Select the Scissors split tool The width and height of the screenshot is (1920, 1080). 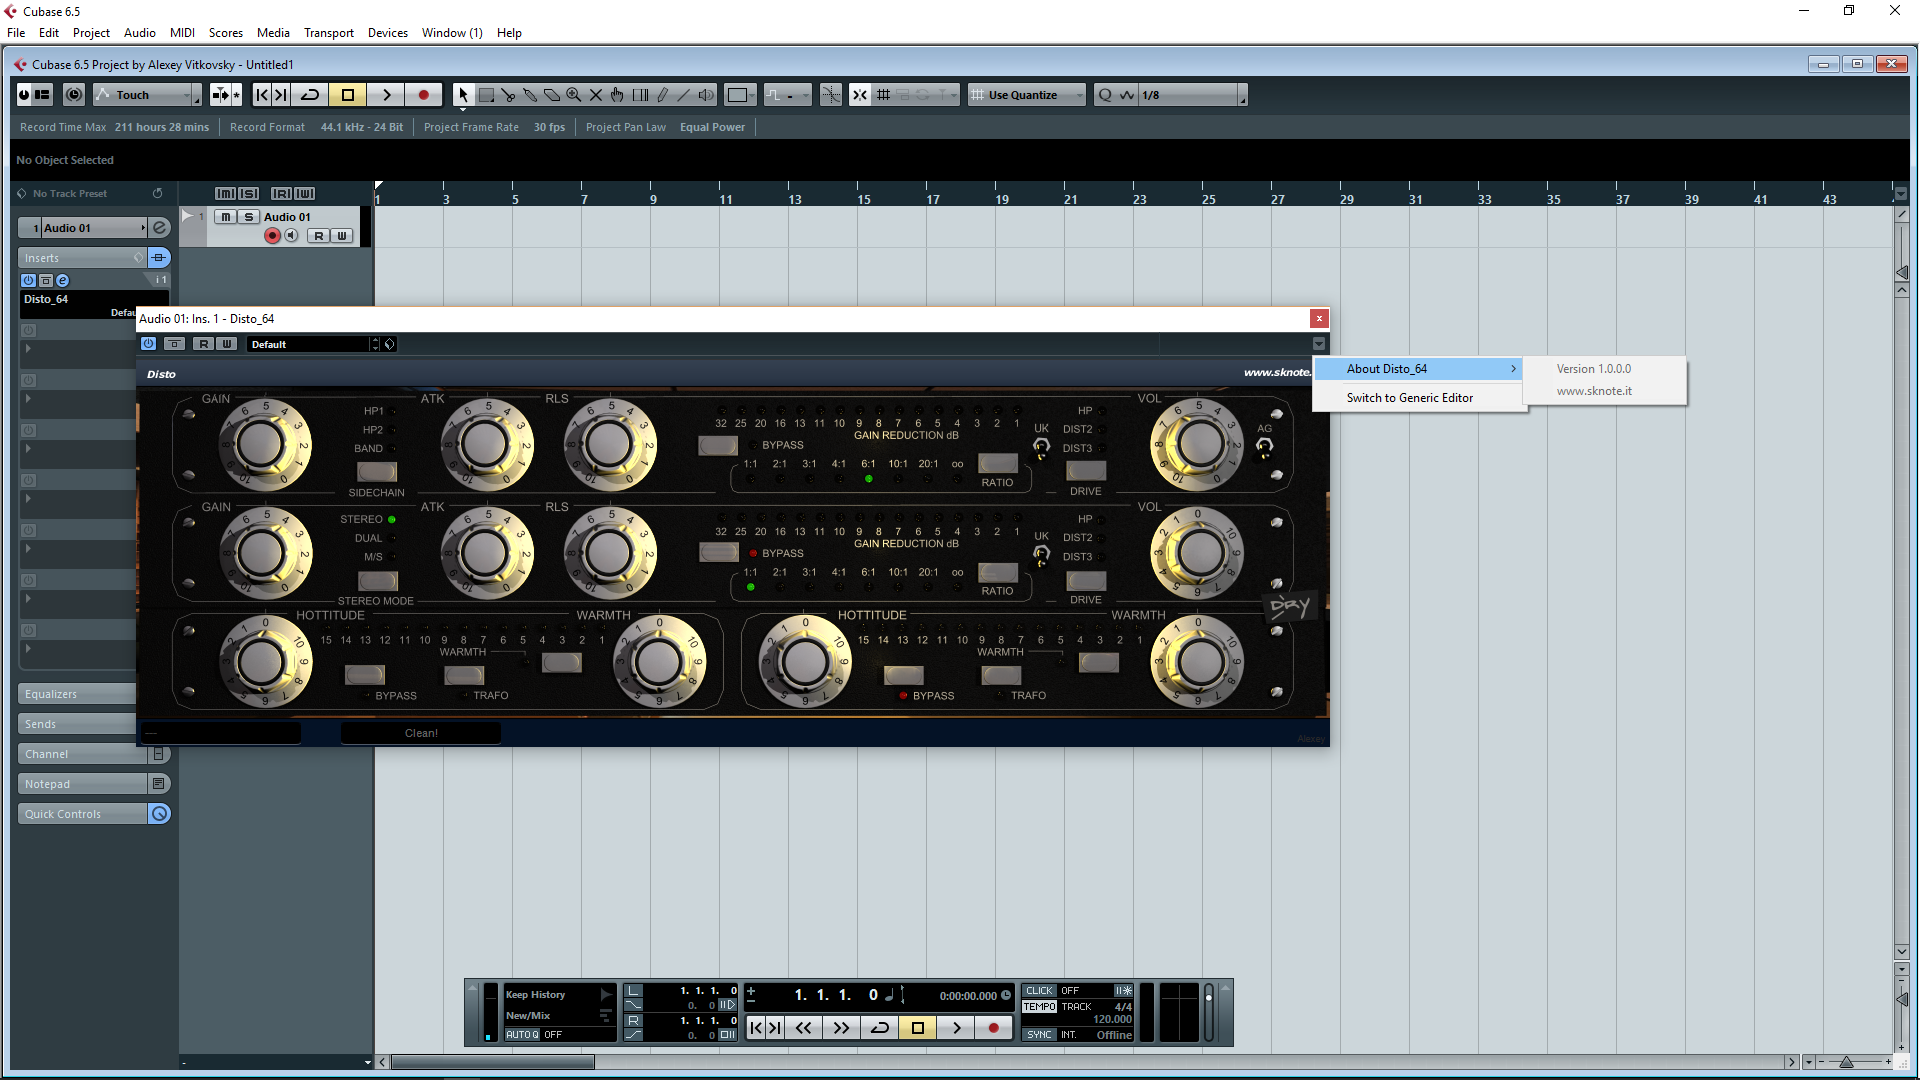(508, 95)
